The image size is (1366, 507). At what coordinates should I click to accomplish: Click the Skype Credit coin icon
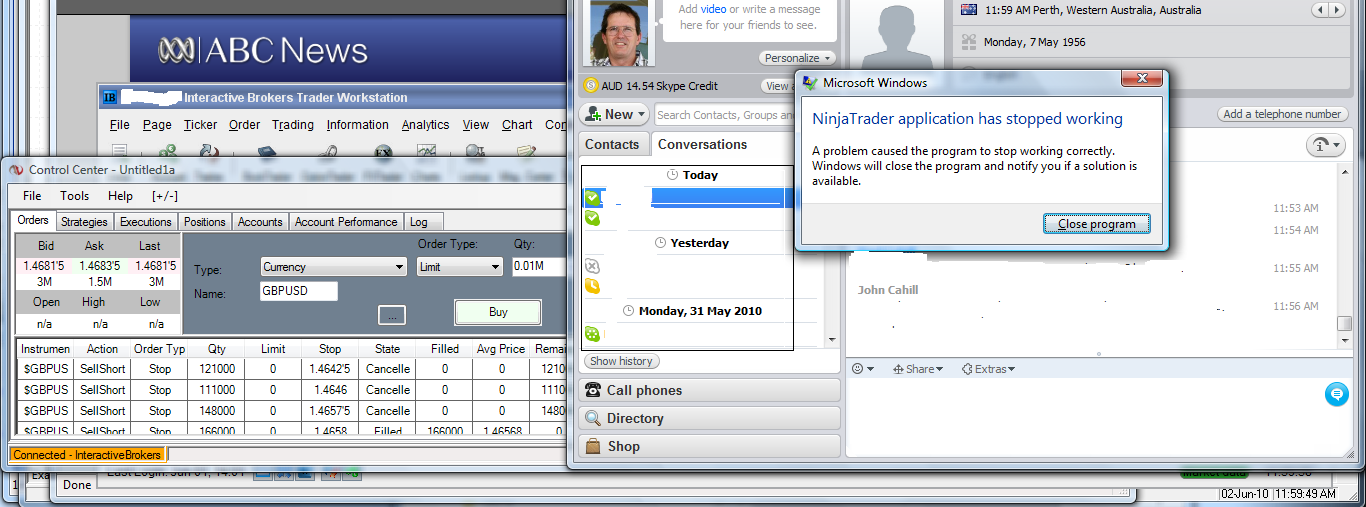click(591, 86)
